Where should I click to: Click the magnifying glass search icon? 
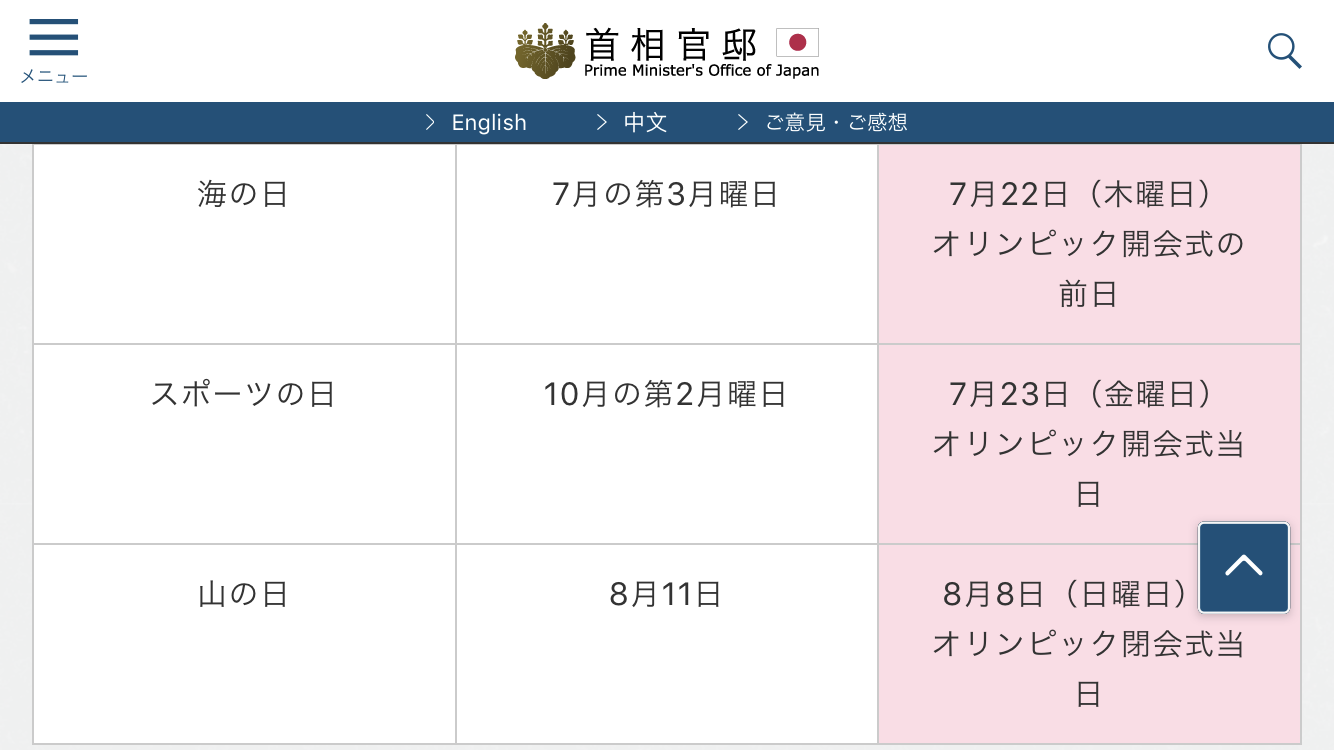1284,50
